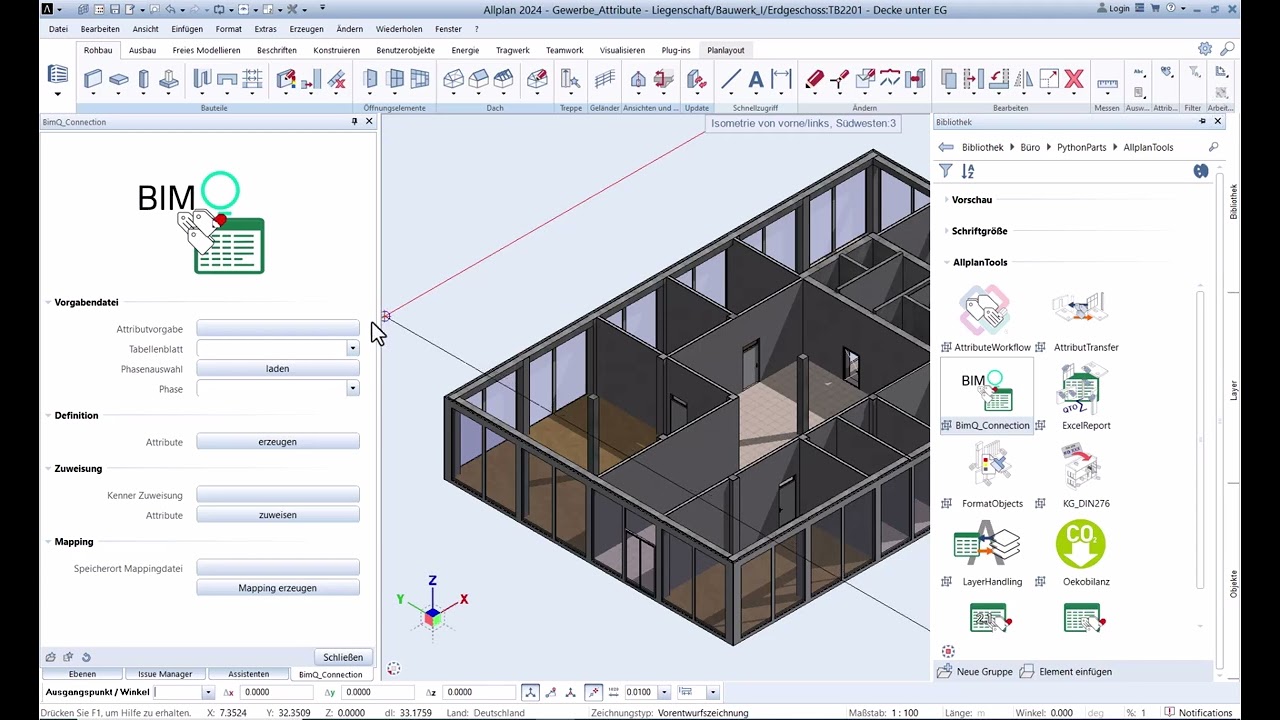Pin the Bibliothek palette
Viewport: 1280px width, 720px height.
pos(1202,121)
